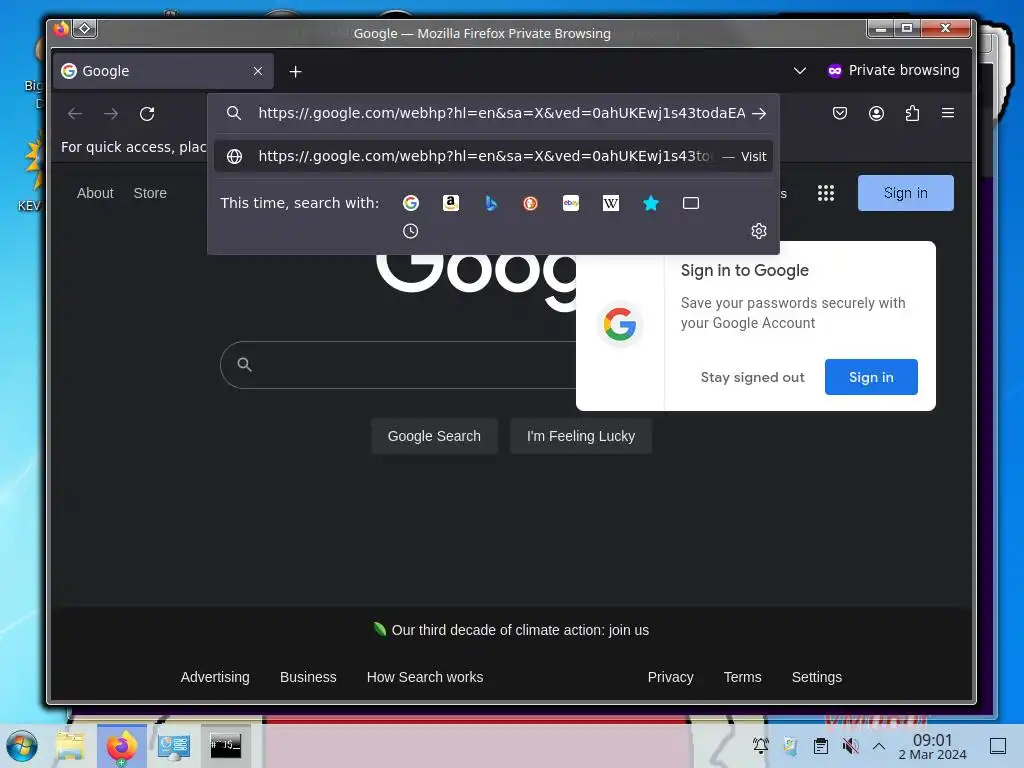This screenshot has height=768, width=1024.
Task: Click the Google Search button
Action: pos(434,436)
